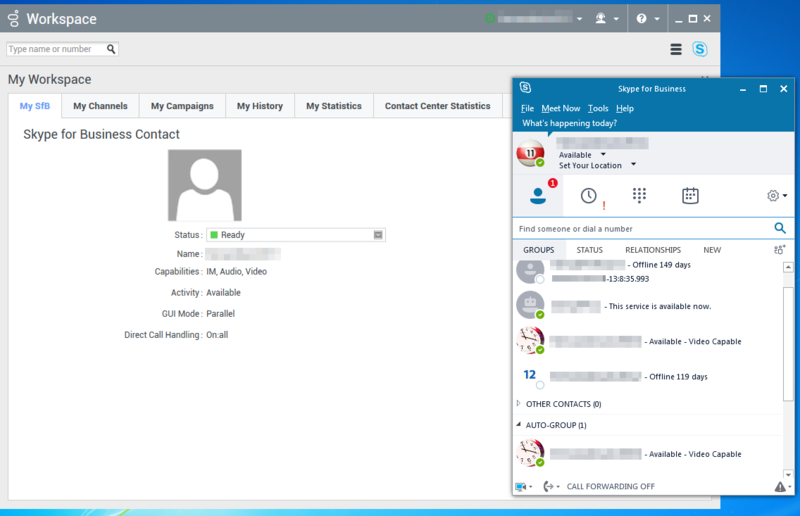The width and height of the screenshot is (800, 516).
Task: Collapse the AUTO-GROUP group
Action: [x=518, y=425]
